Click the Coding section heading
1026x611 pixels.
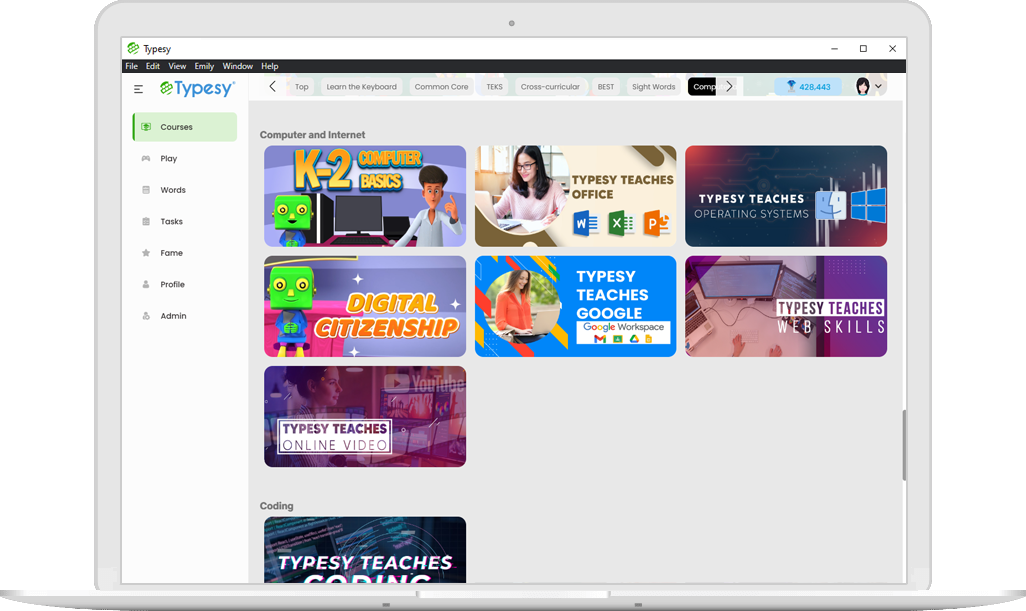(x=276, y=506)
